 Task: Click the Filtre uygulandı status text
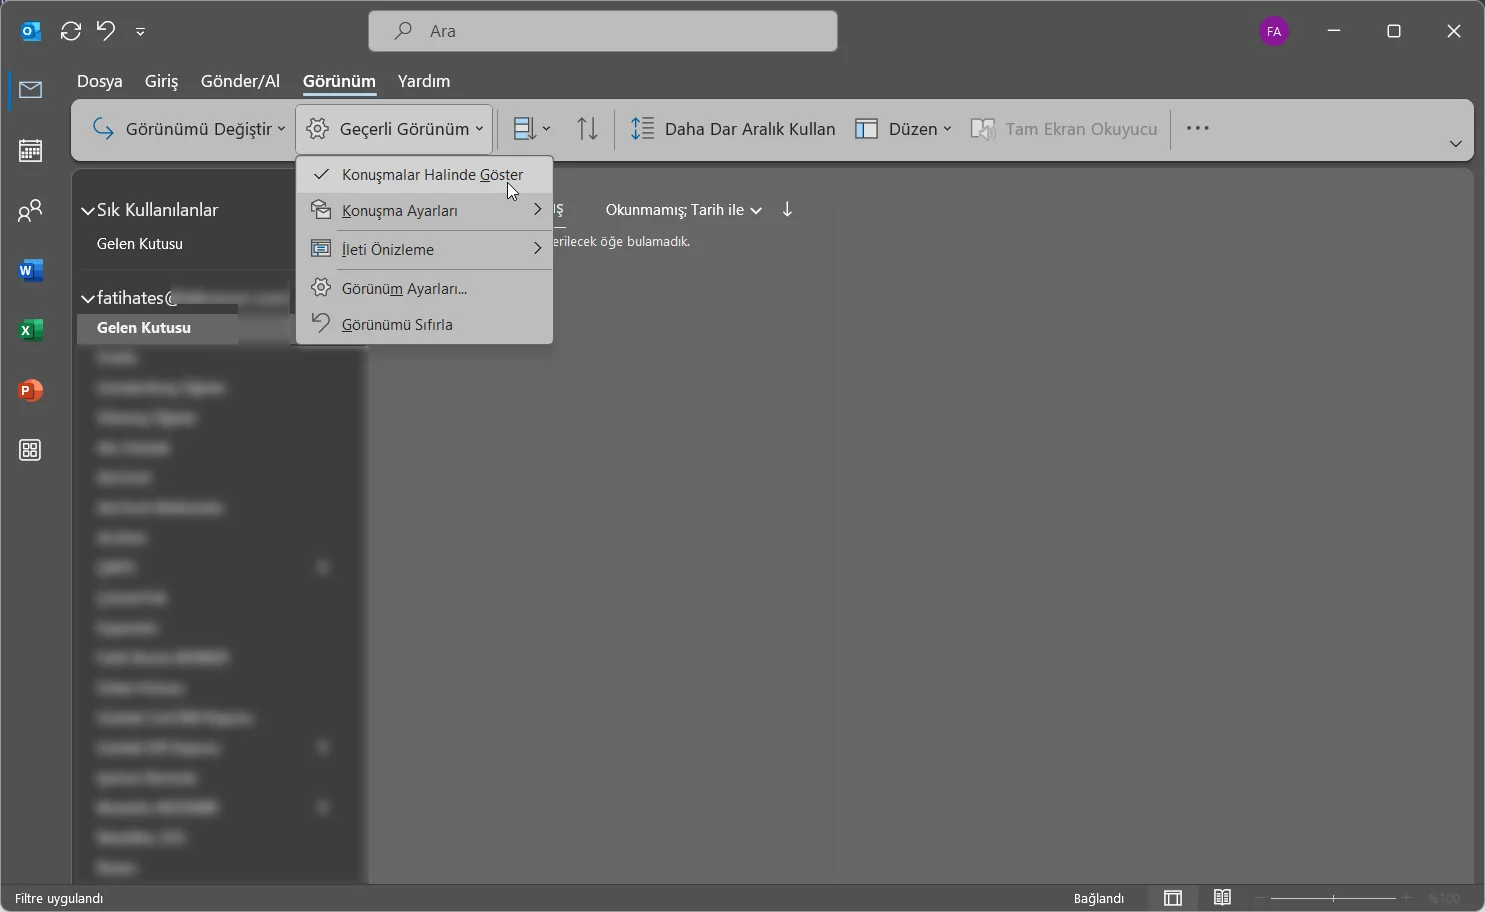pyautogui.click(x=59, y=899)
